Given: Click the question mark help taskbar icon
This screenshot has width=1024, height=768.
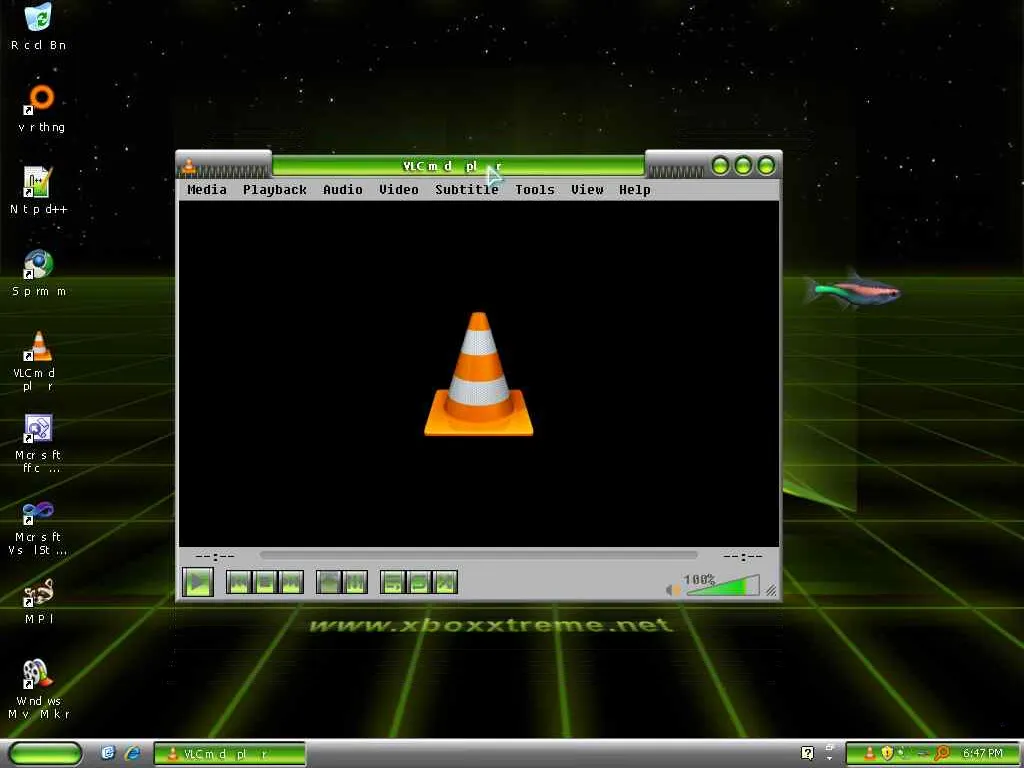Looking at the screenshot, I should (807, 754).
